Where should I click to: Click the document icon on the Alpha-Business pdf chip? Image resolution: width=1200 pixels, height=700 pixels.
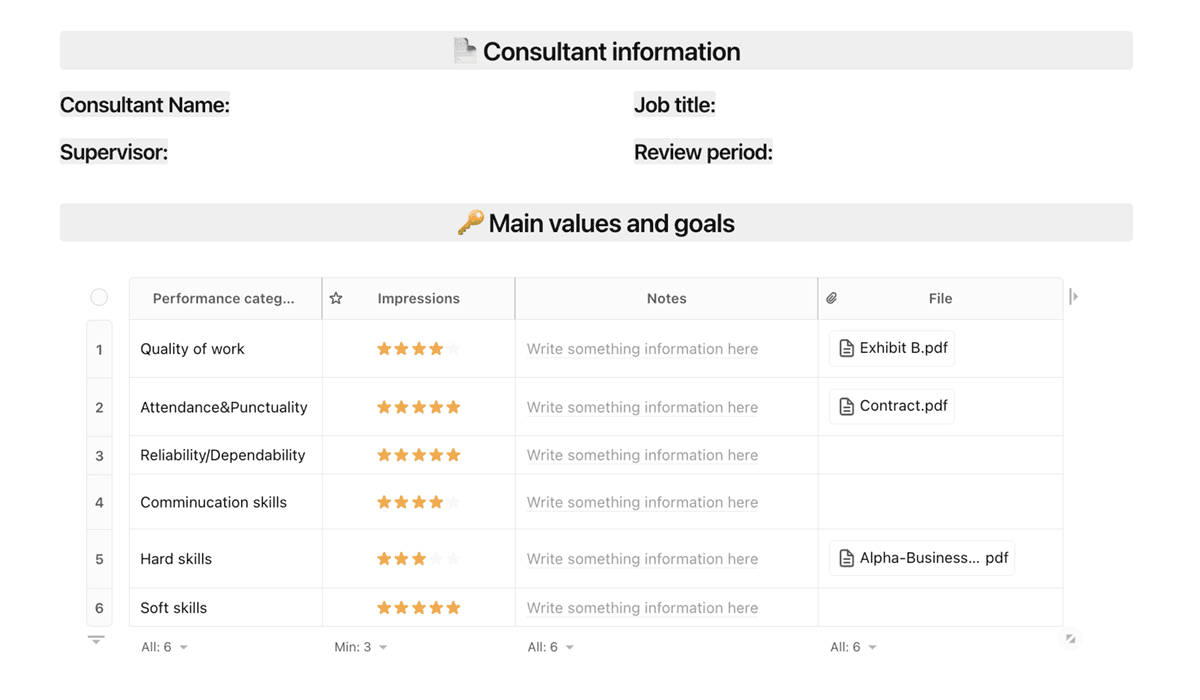[846, 558]
